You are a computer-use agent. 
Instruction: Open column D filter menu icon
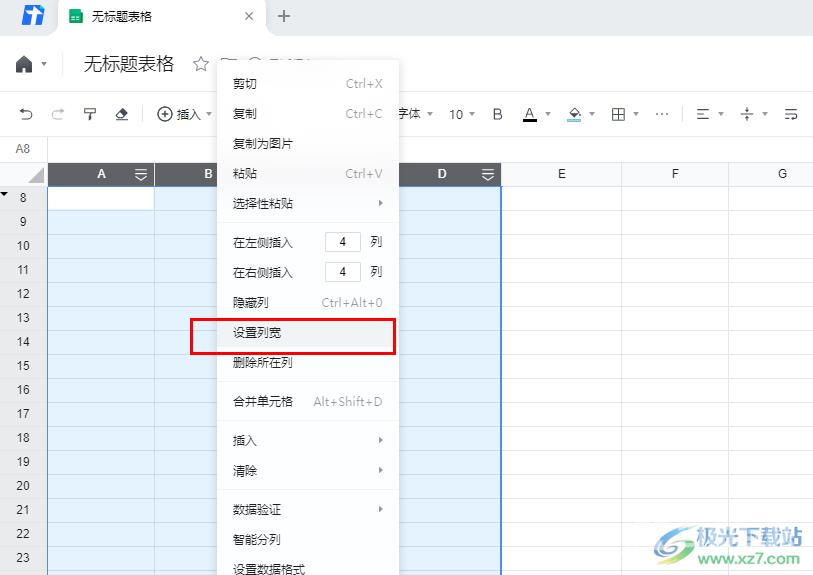pyautogui.click(x=487, y=174)
